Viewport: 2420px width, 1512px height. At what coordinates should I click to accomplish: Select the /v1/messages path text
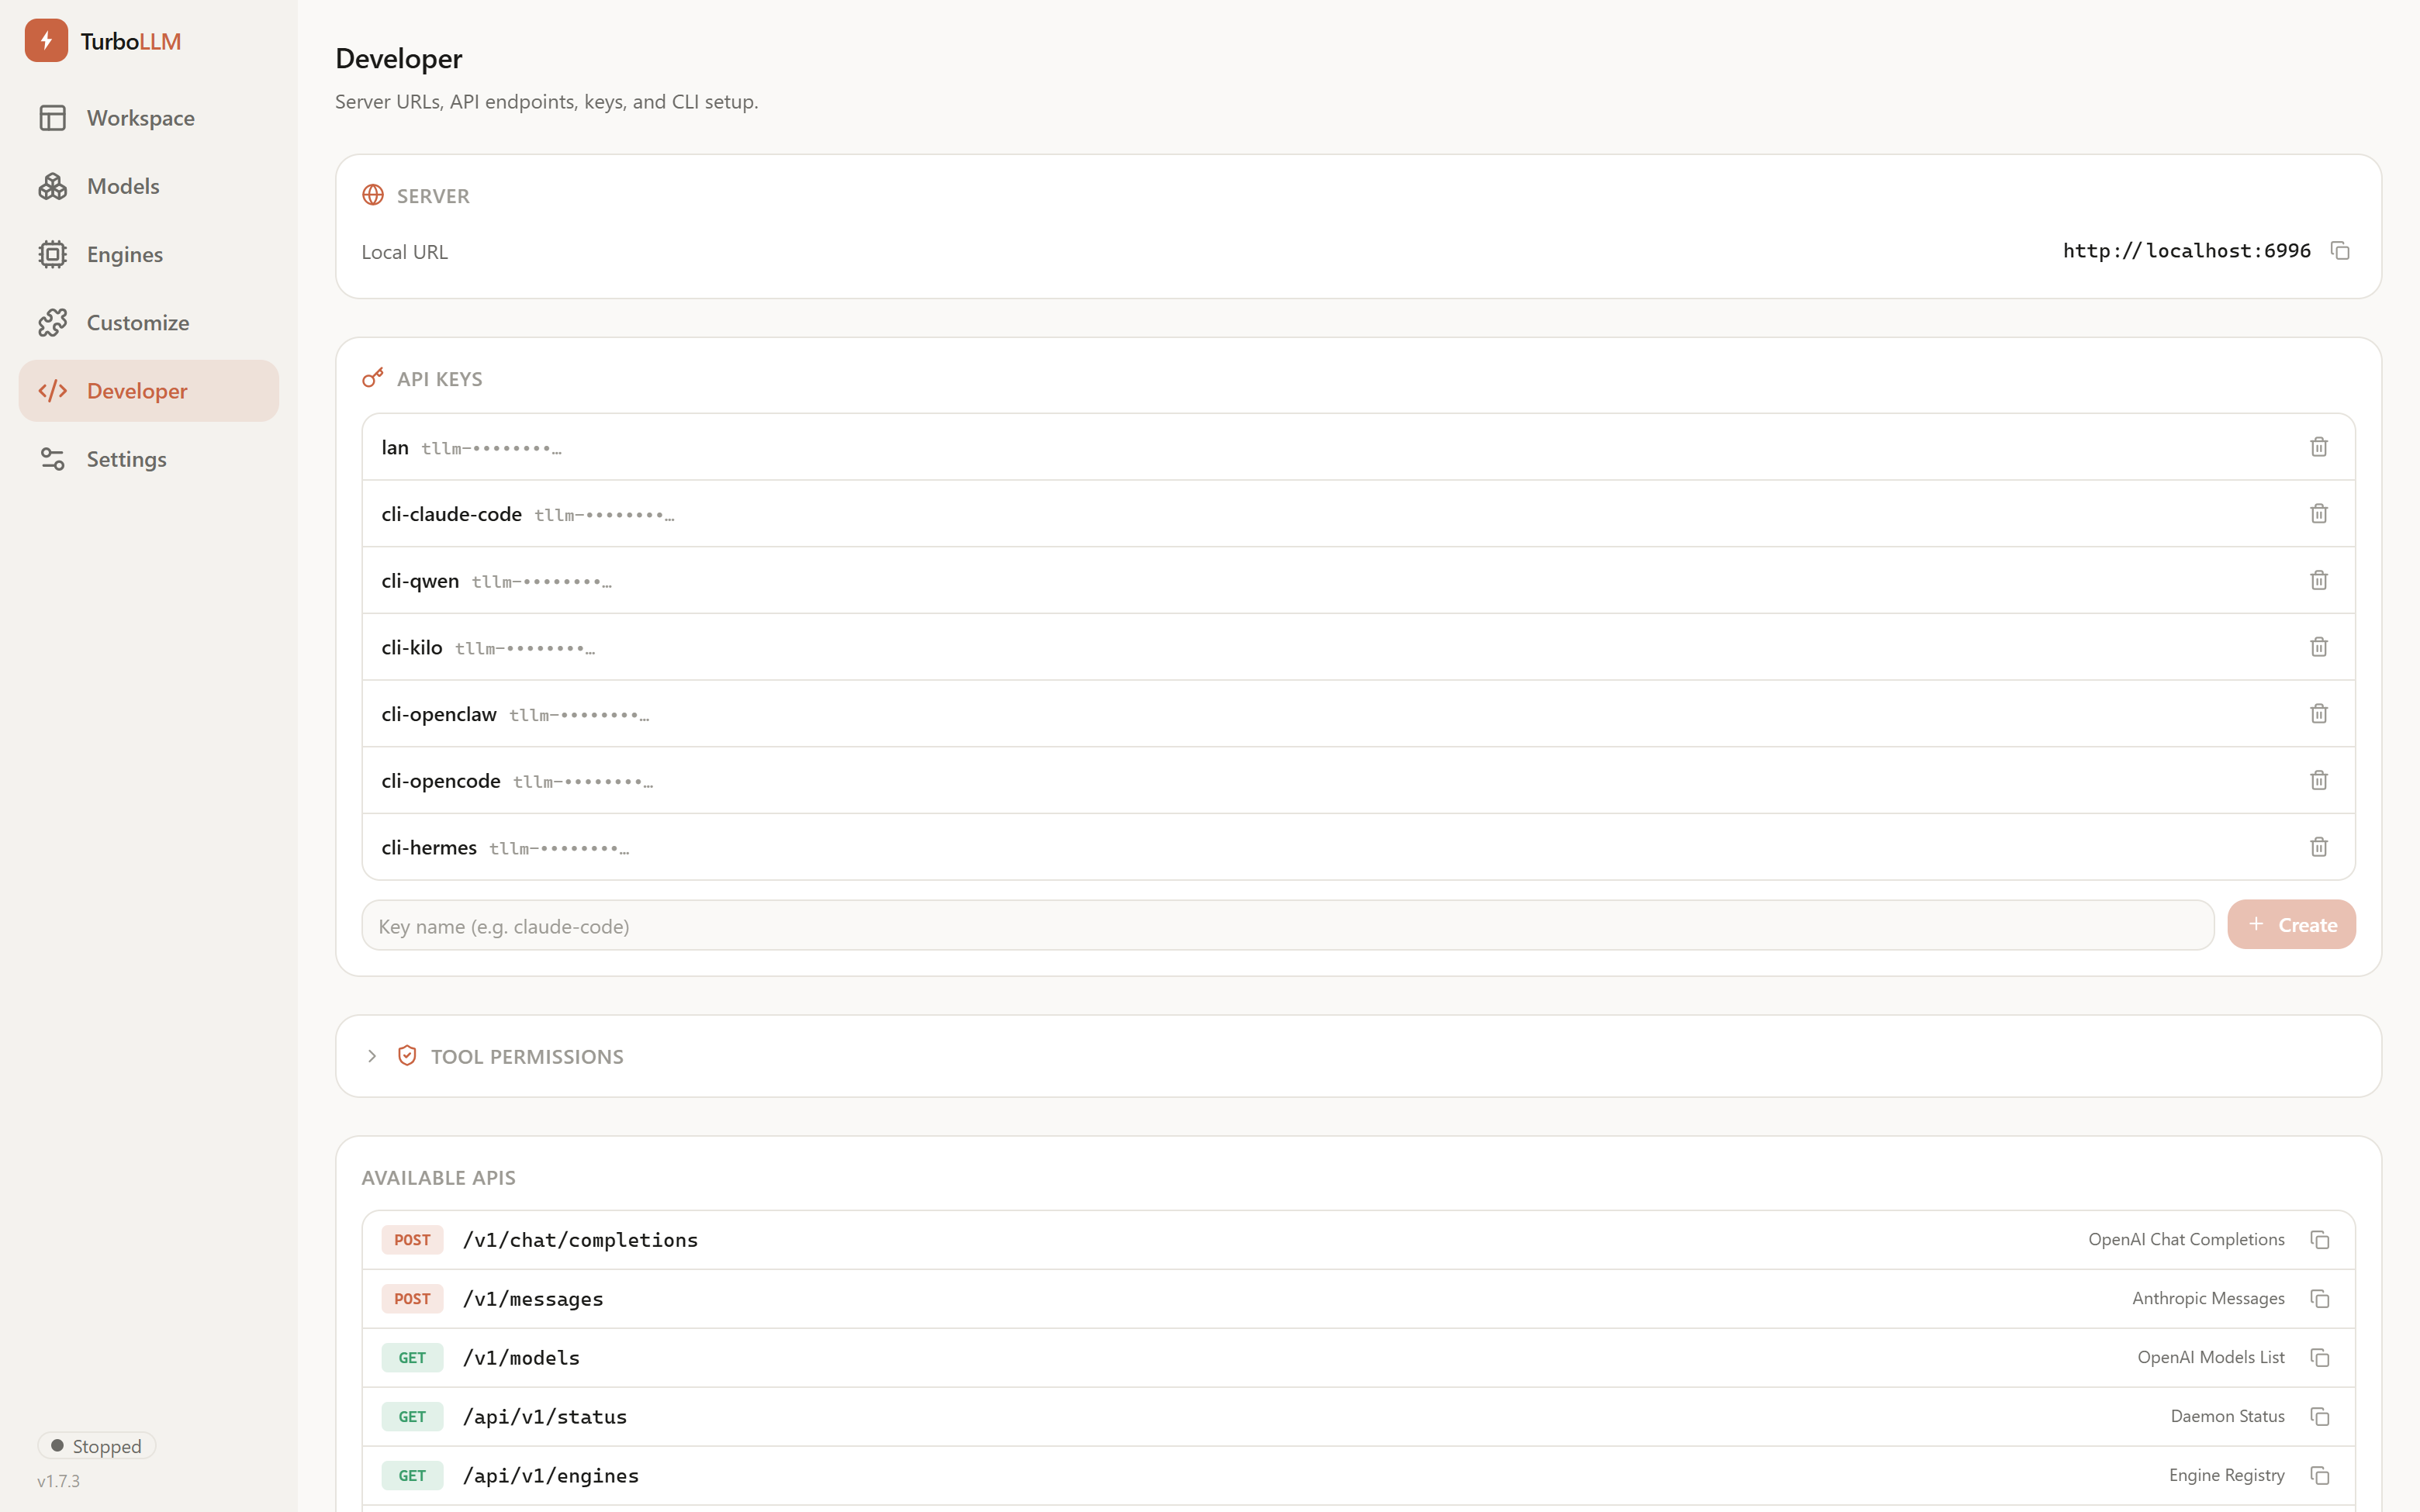[533, 1299]
